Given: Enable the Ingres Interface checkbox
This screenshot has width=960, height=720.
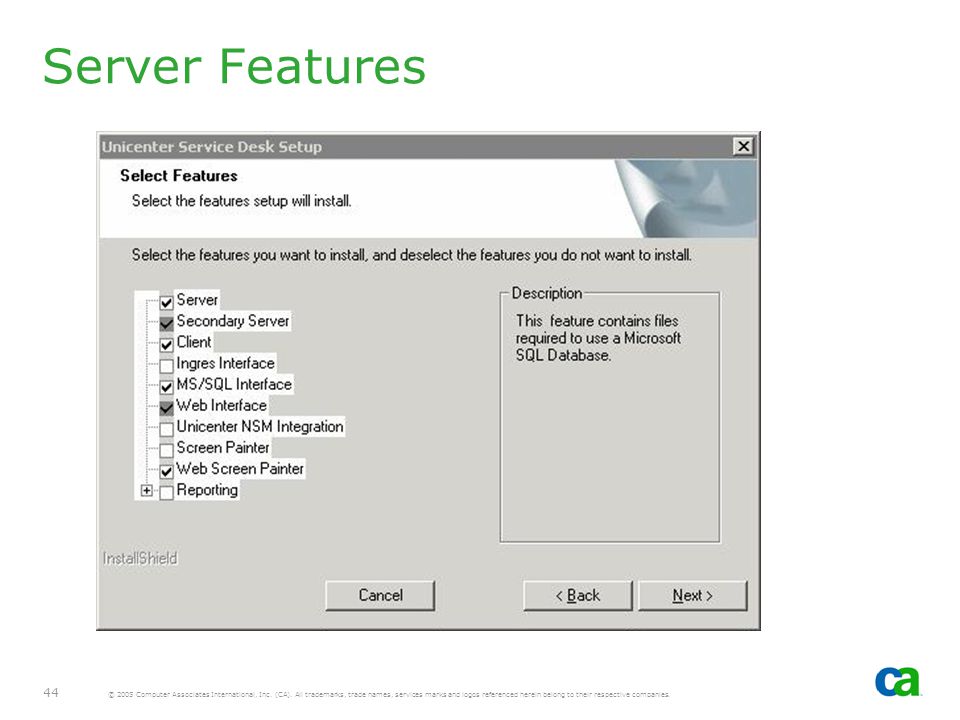Looking at the screenshot, I should click(167, 366).
